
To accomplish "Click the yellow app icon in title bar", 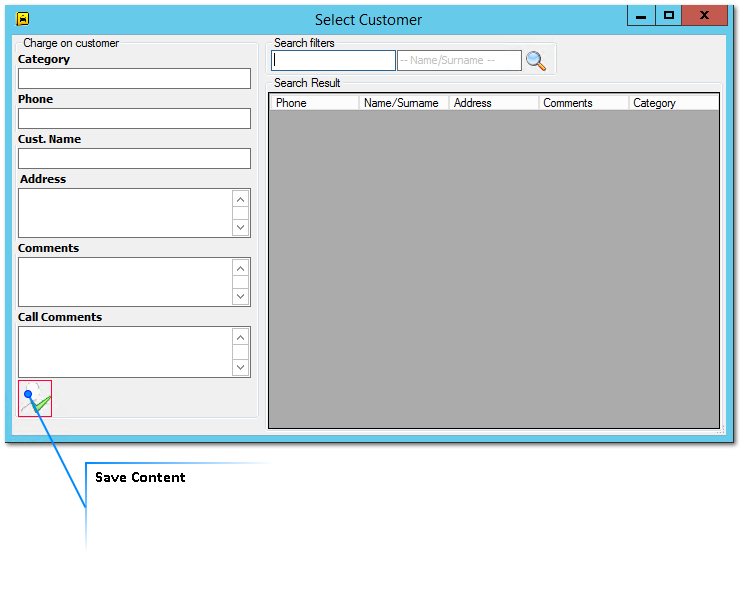I will 23,19.
